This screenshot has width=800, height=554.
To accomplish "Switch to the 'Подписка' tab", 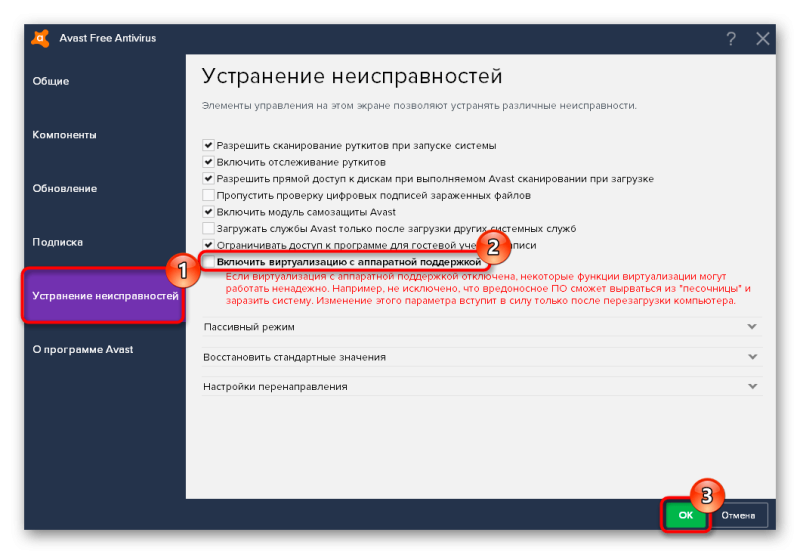I will click(105, 242).
